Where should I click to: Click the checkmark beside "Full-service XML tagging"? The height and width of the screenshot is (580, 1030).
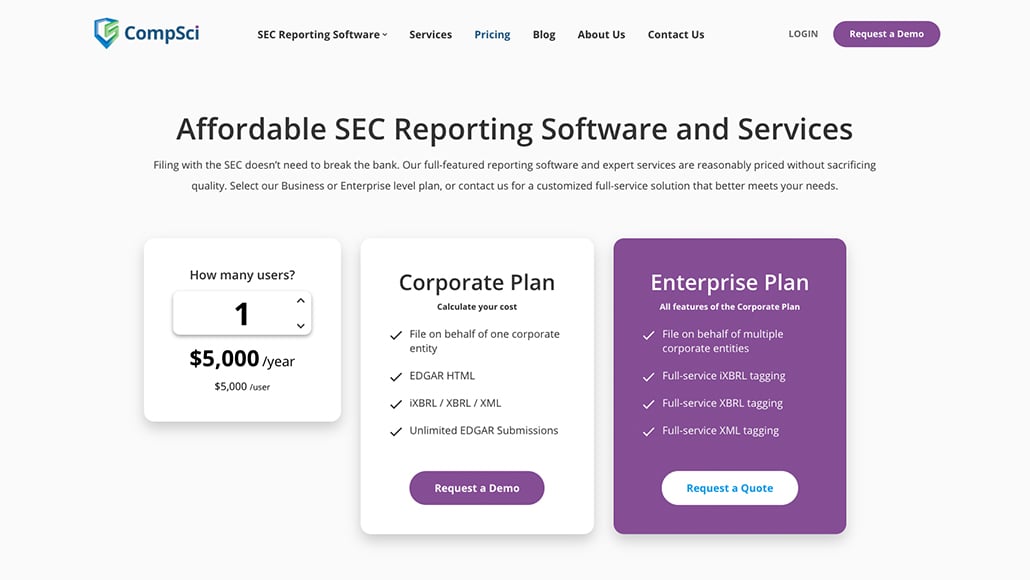(x=648, y=430)
